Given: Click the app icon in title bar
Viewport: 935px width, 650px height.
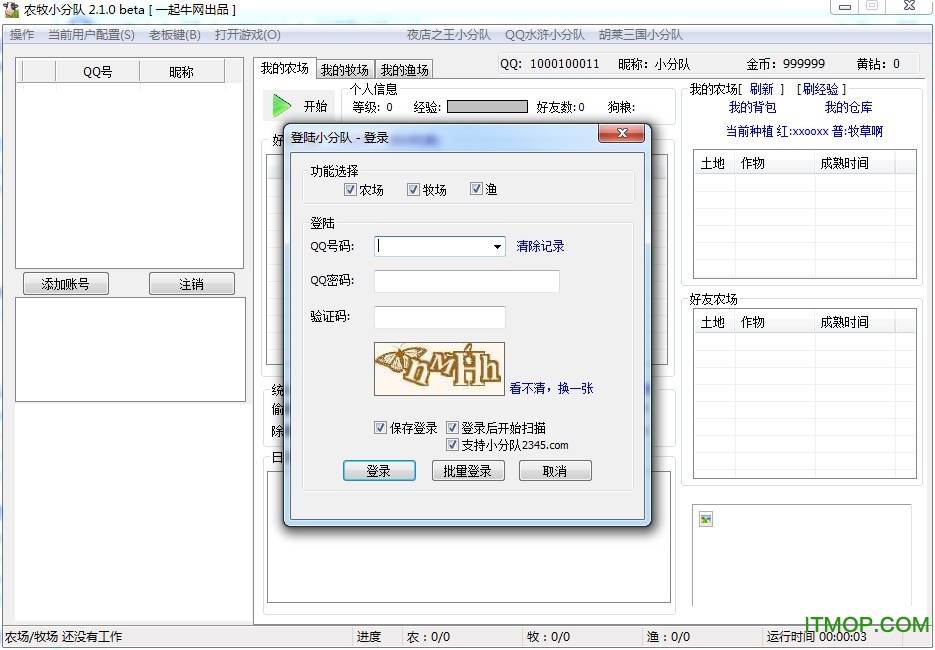Looking at the screenshot, I should tap(11, 9).
